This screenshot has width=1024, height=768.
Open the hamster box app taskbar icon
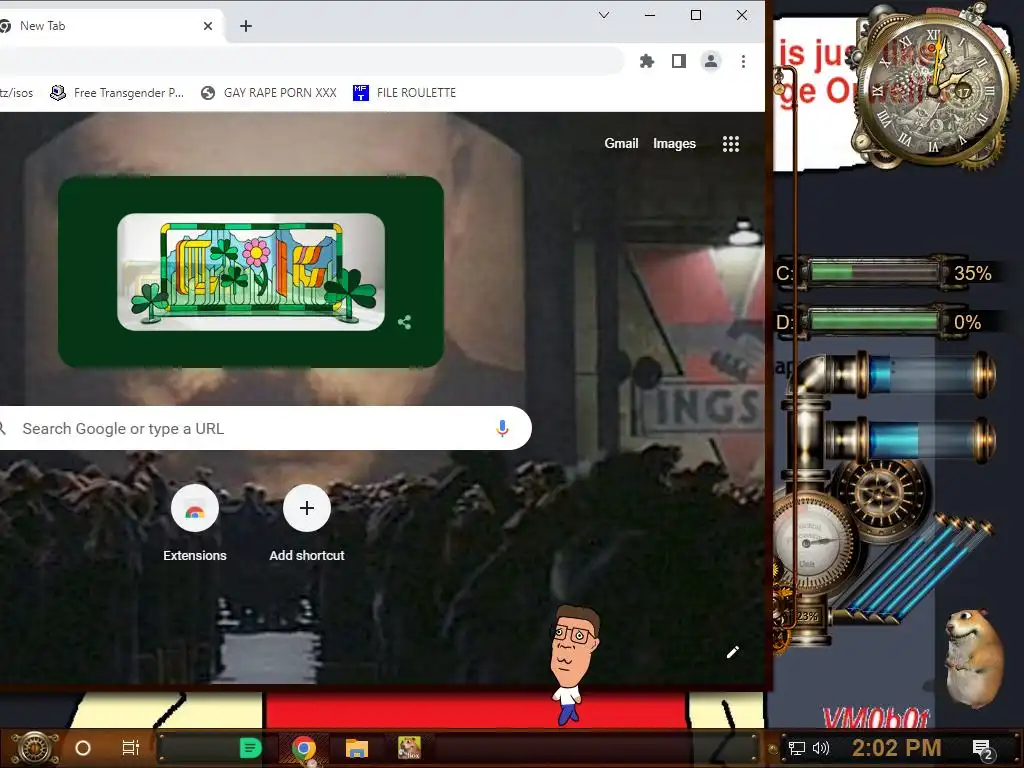(409, 748)
